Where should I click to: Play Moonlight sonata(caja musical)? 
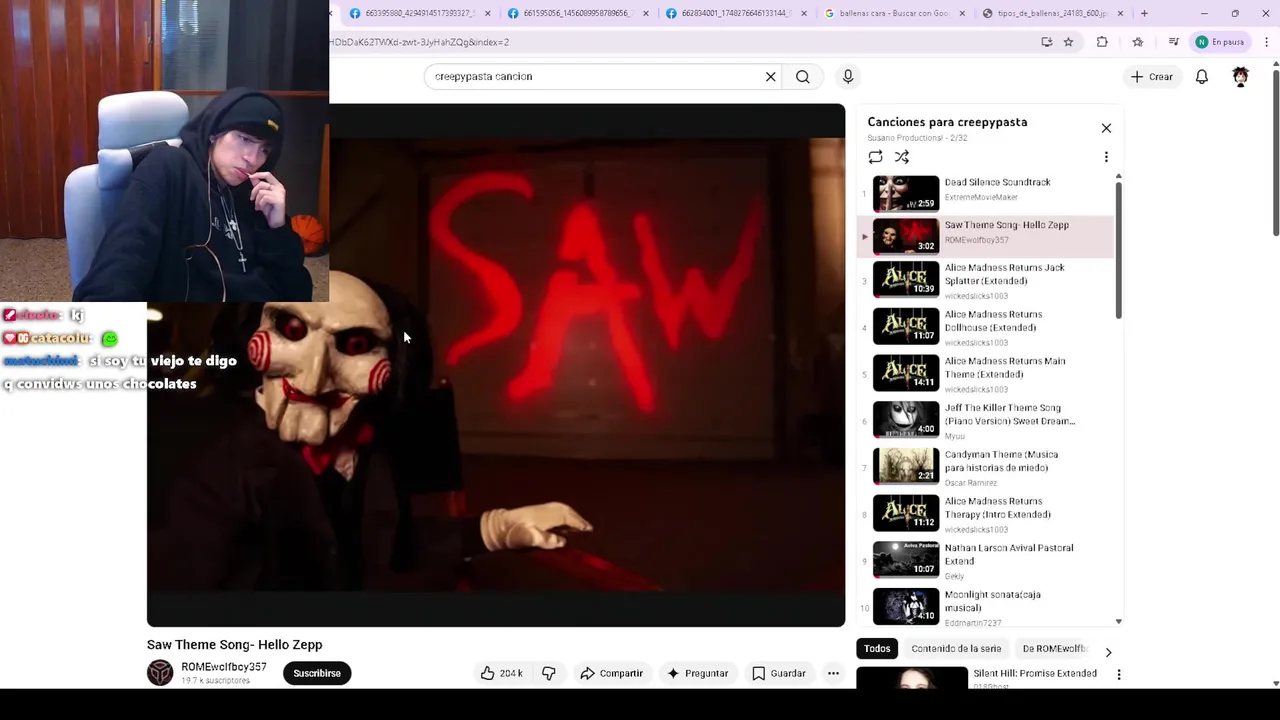[985, 607]
